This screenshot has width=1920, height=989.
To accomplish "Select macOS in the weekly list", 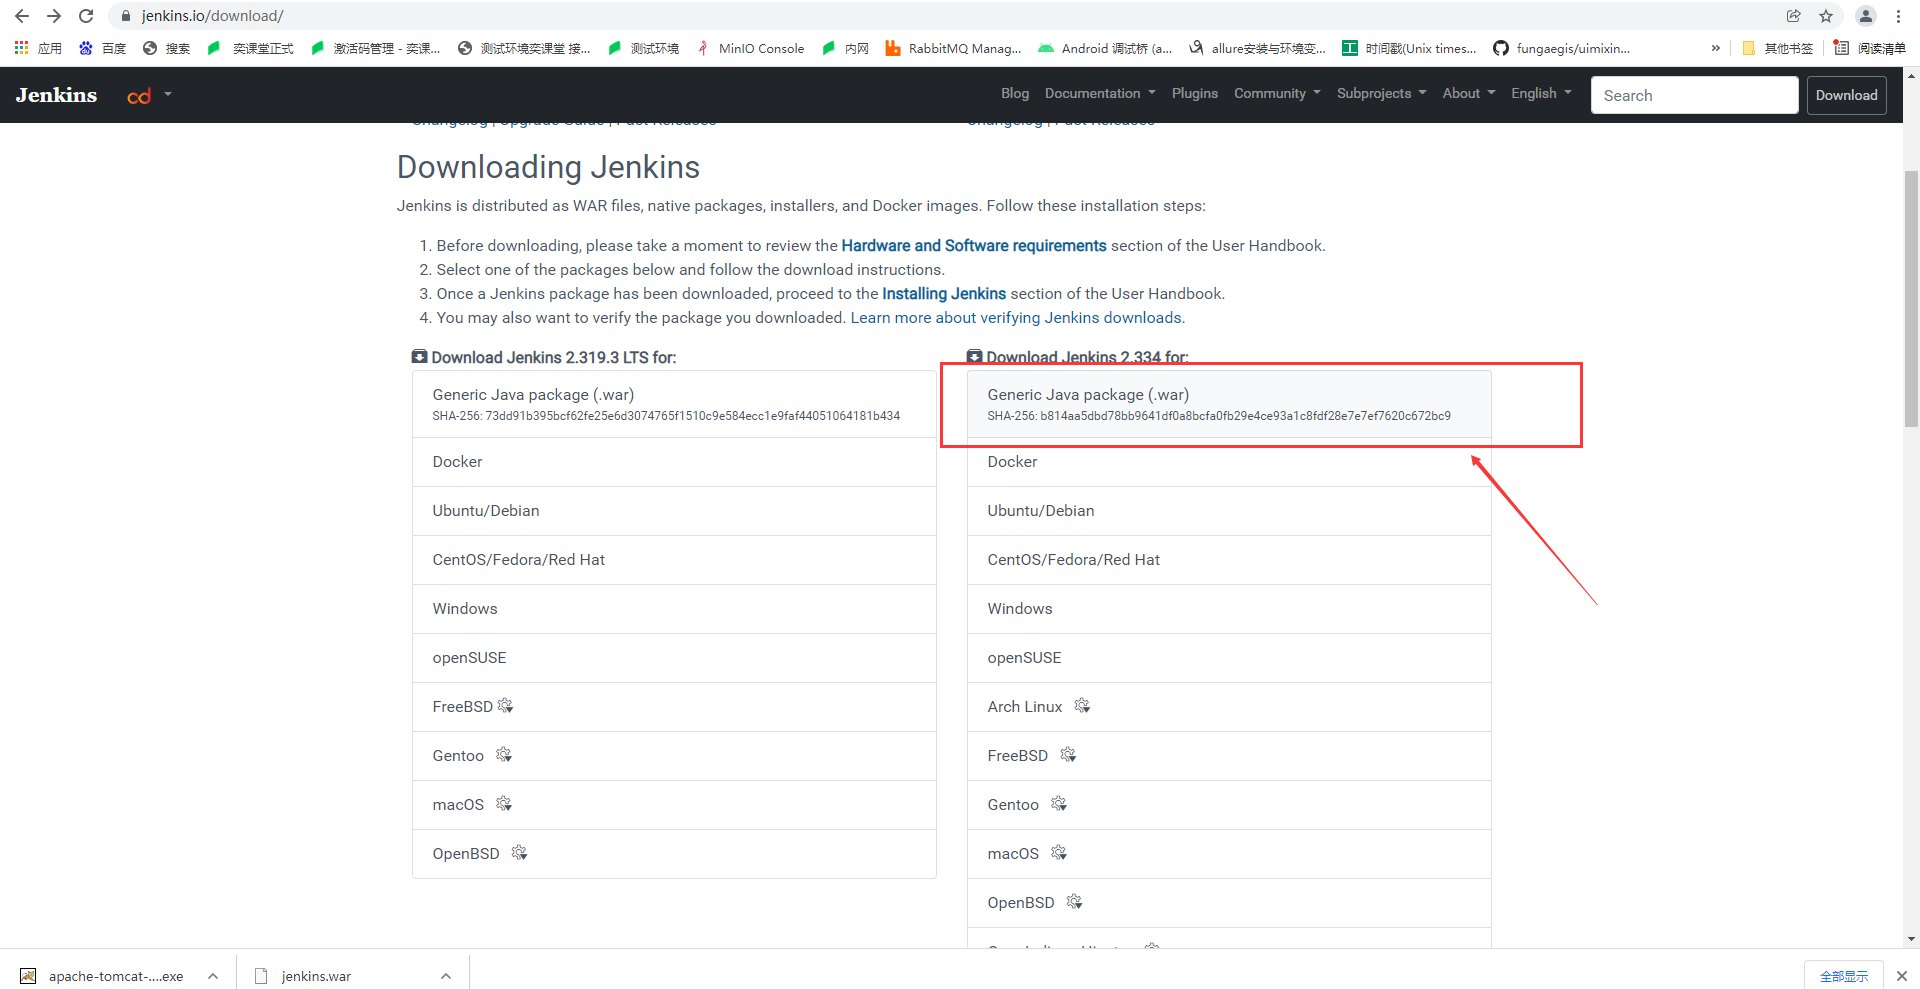I will coord(1229,854).
